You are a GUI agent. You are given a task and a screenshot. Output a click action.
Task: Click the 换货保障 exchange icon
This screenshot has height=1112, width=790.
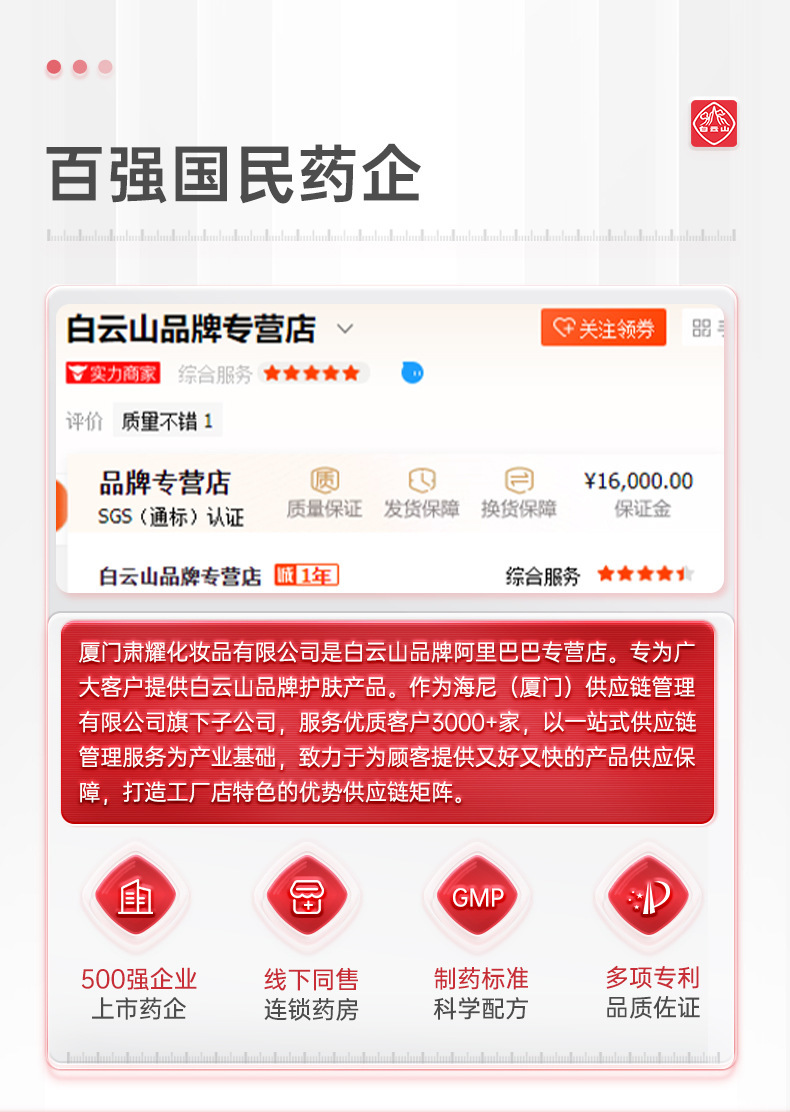[x=519, y=481]
